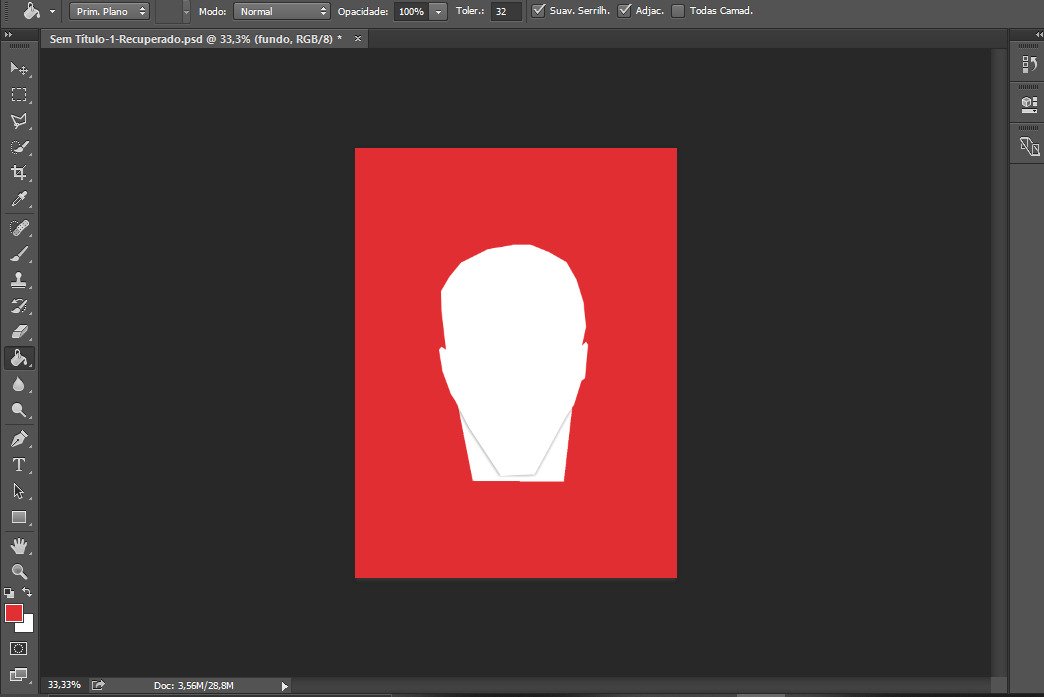Swap foreground and background colors
Screen dimensions: 1044x697
click(27, 592)
